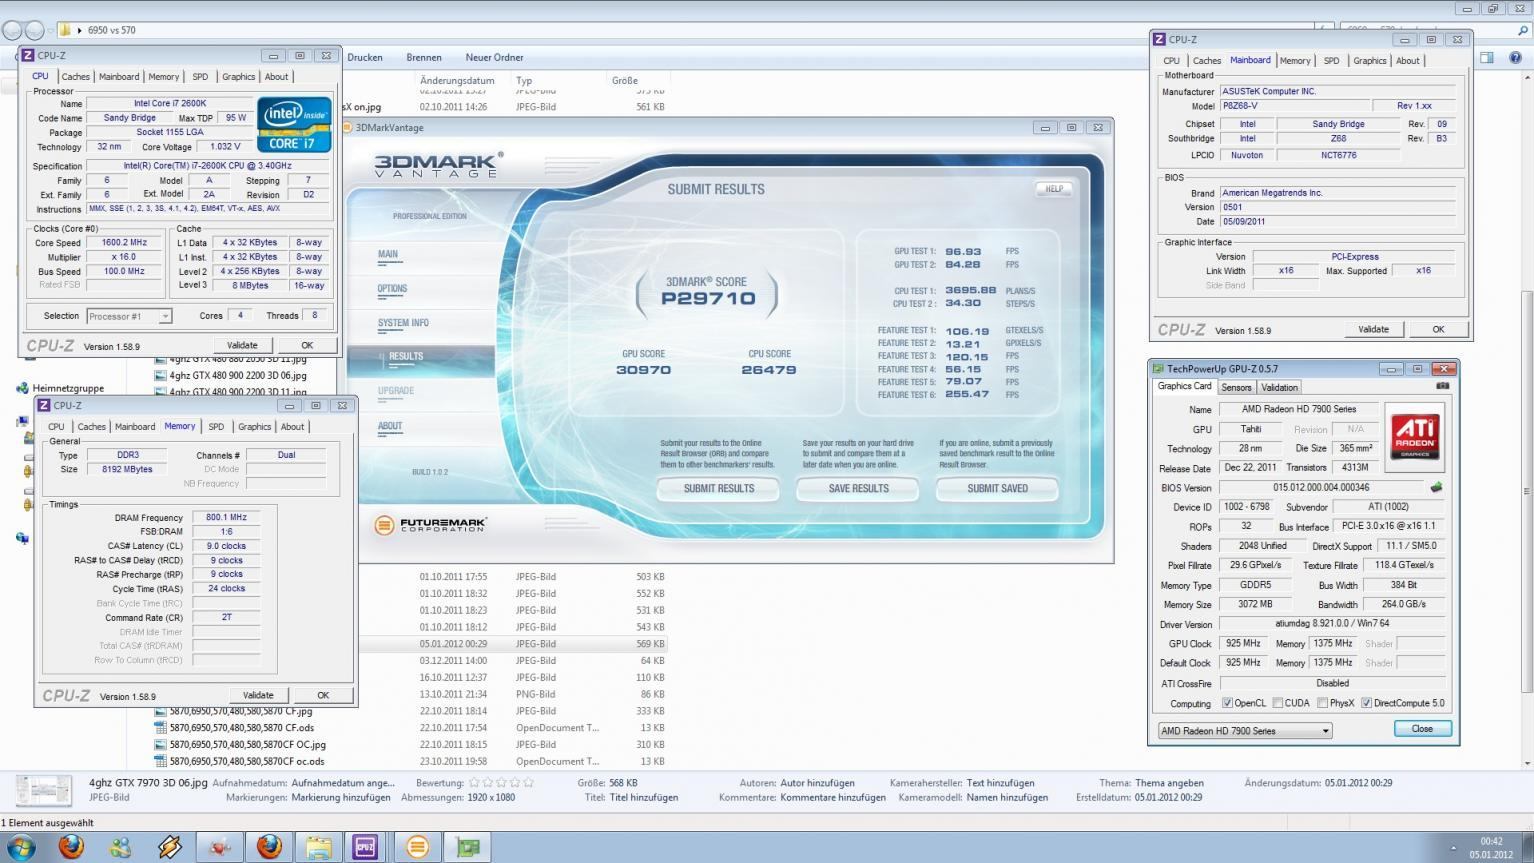The width and height of the screenshot is (1534, 863).
Task: Open OPTIONS in 3DMark Vantage menu
Action: click(x=392, y=289)
